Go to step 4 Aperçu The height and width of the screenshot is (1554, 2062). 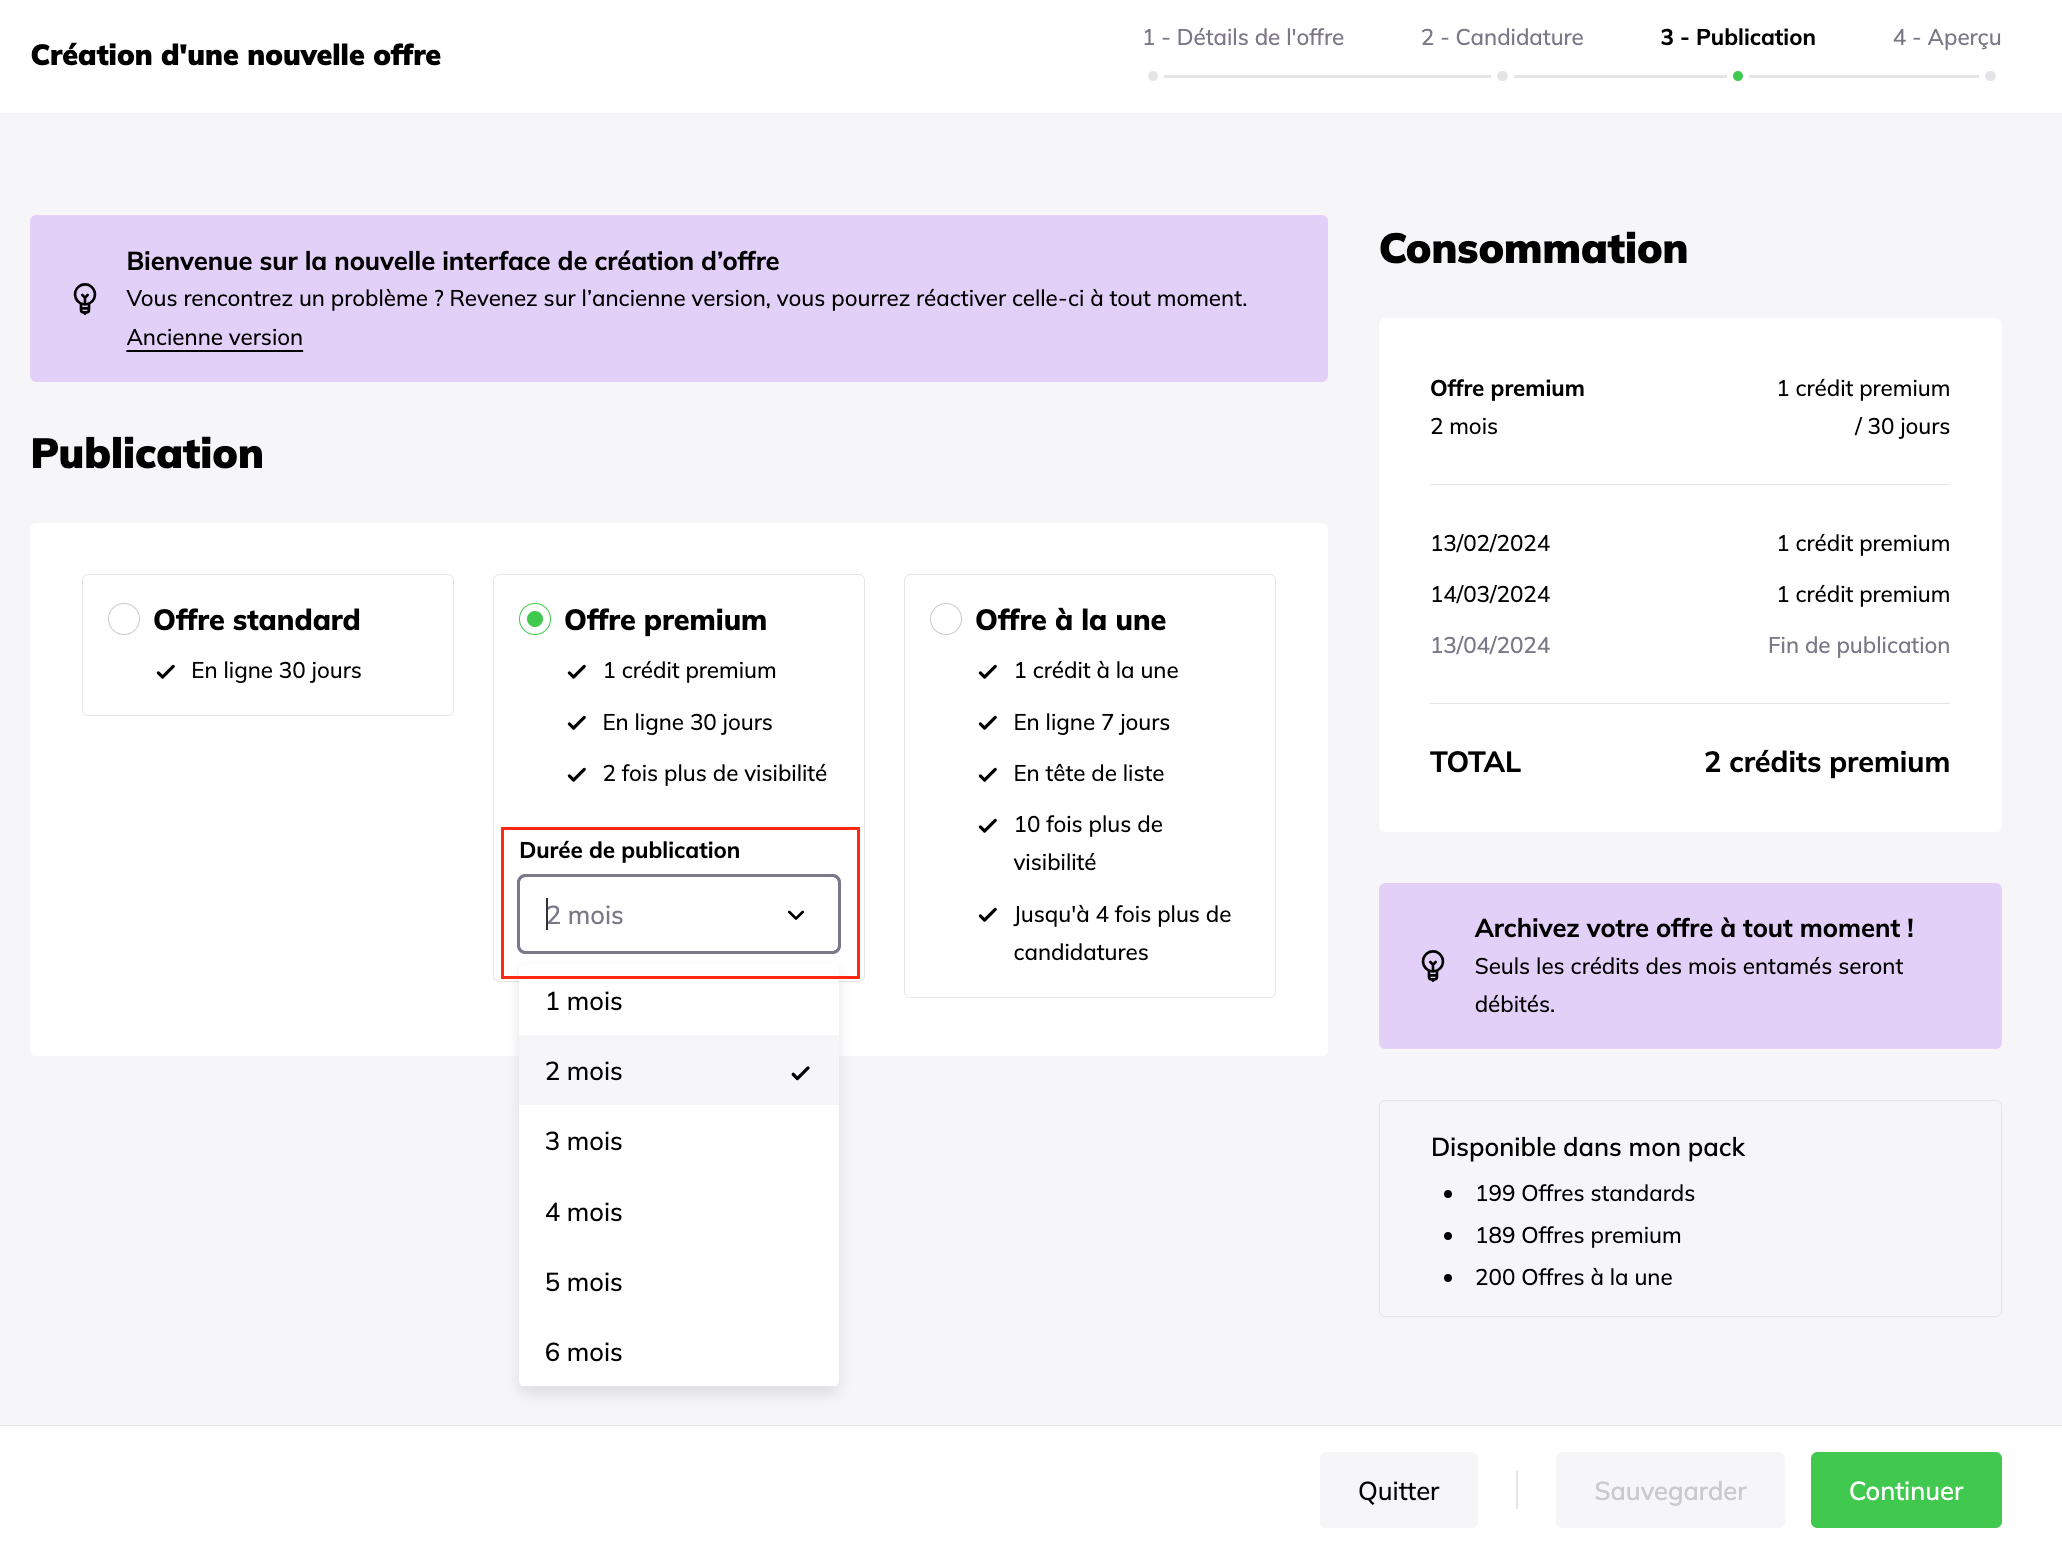point(1946,38)
